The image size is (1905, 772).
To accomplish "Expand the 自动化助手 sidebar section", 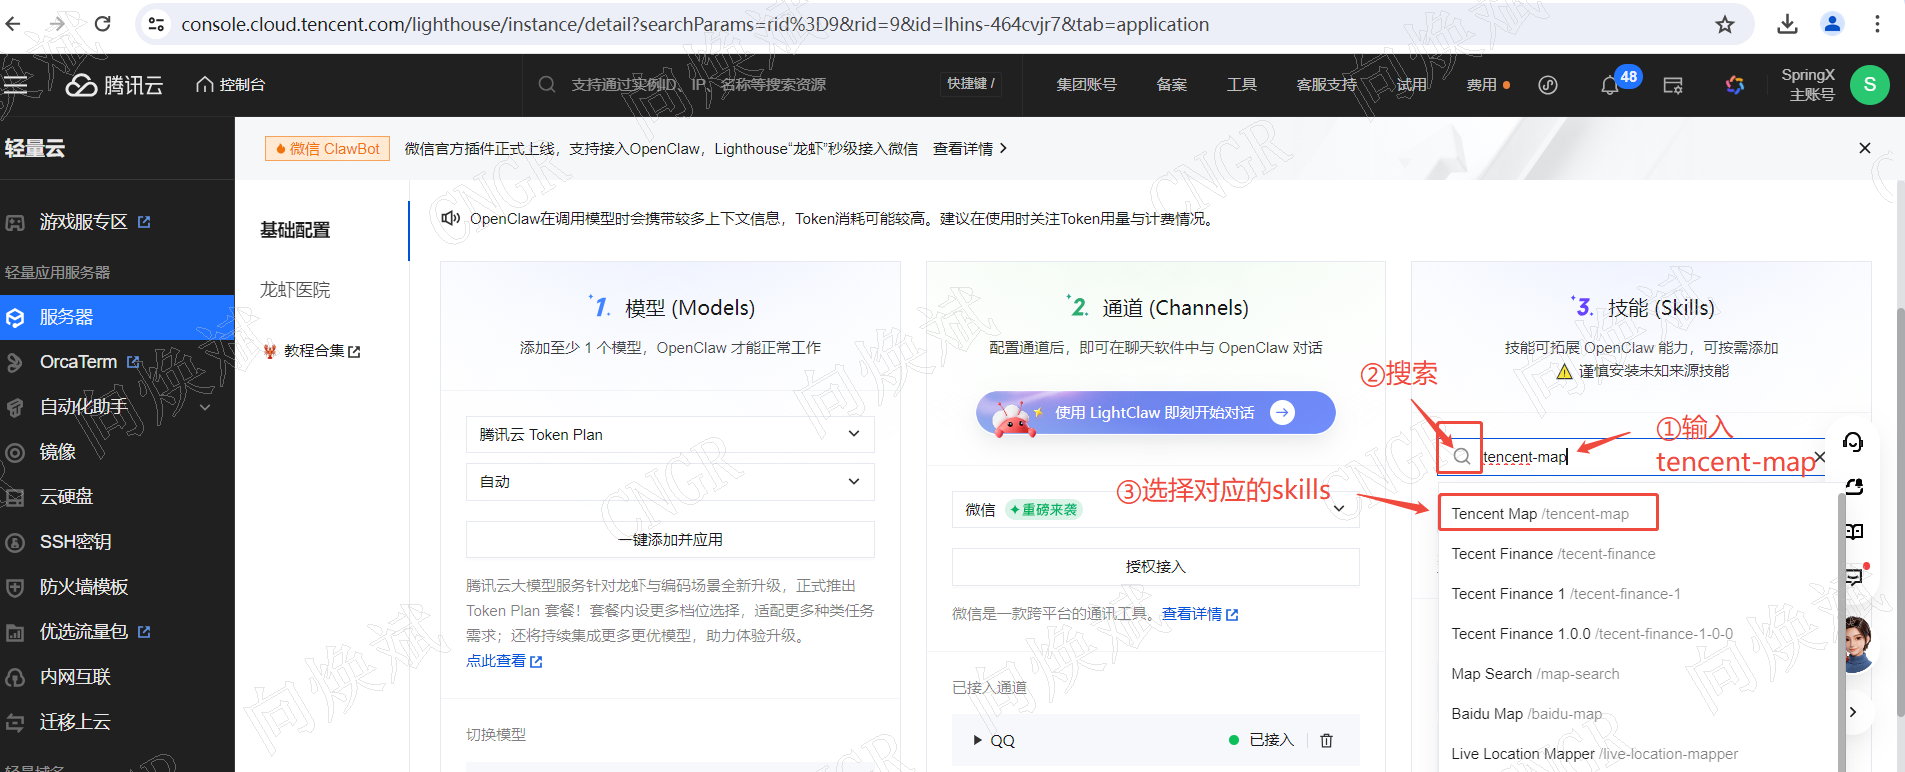I will [x=205, y=407].
